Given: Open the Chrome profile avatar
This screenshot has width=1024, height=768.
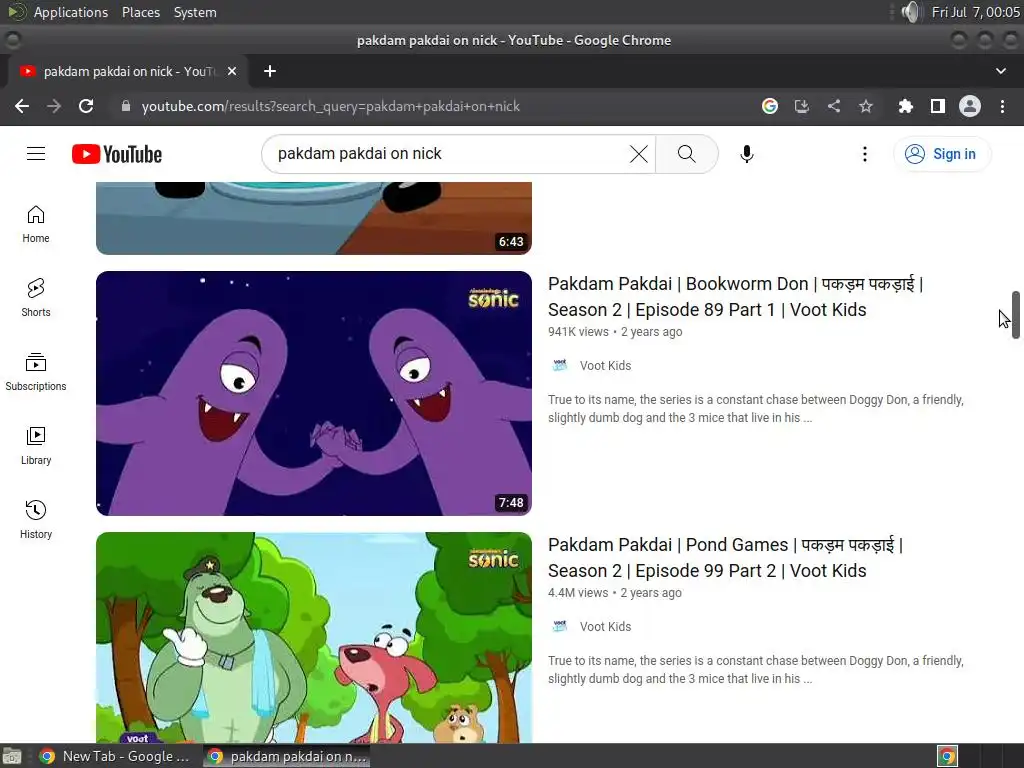Looking at the screenshot, I should point(970,106).
